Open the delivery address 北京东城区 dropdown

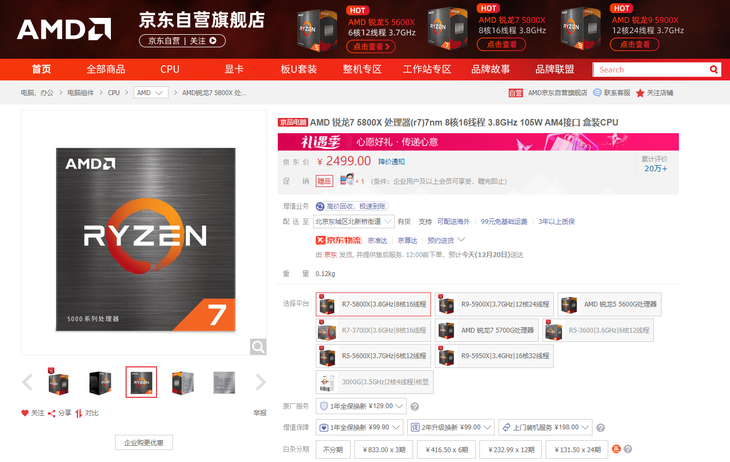coord(354,222)
